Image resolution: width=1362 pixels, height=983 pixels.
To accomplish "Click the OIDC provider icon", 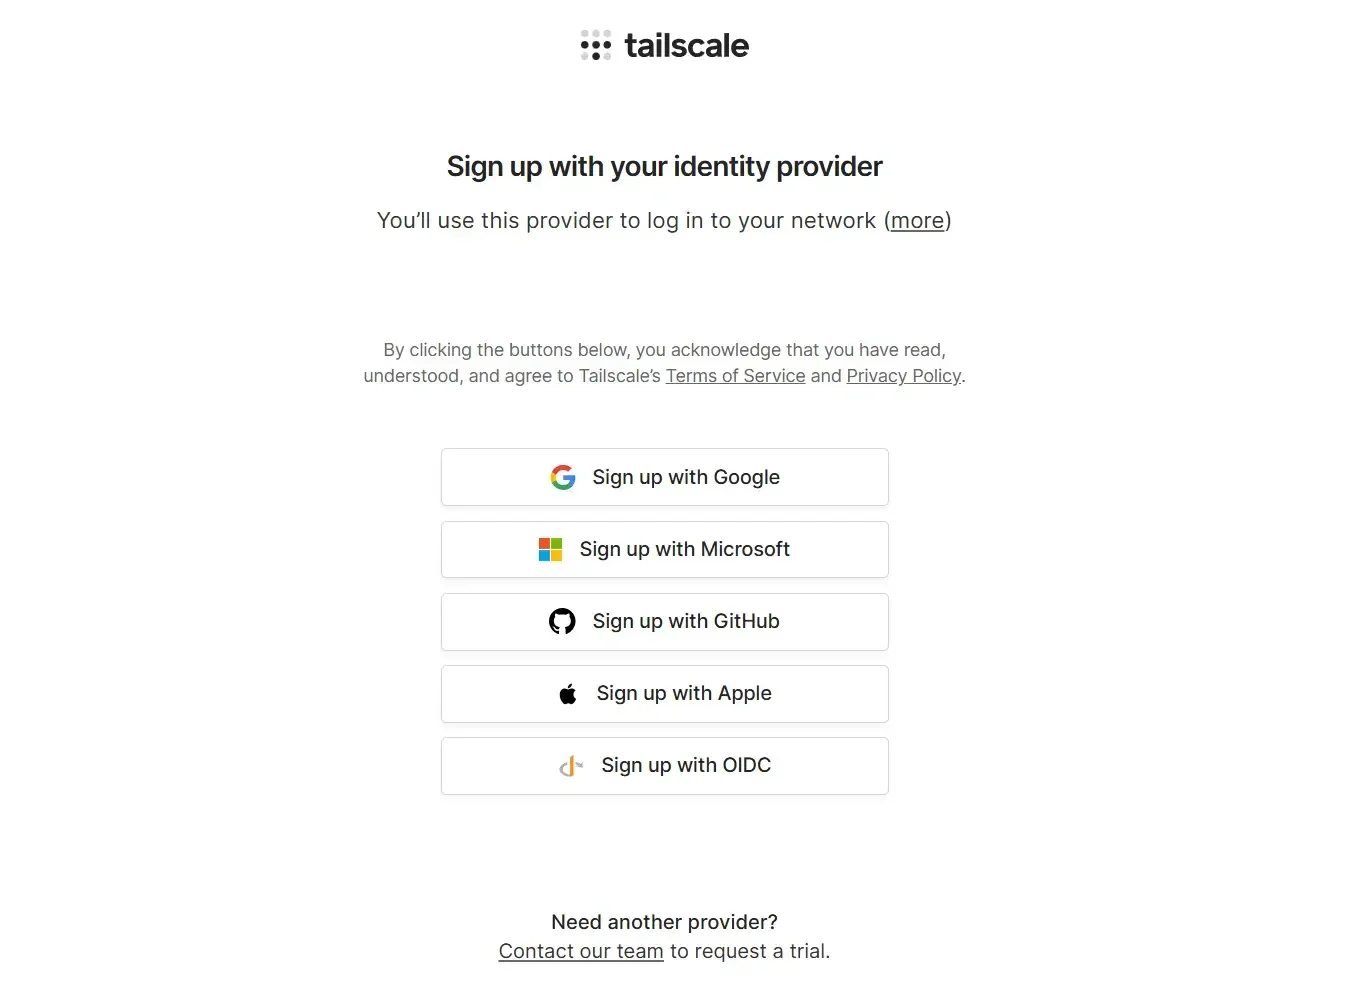I will [x=570, y=766].
